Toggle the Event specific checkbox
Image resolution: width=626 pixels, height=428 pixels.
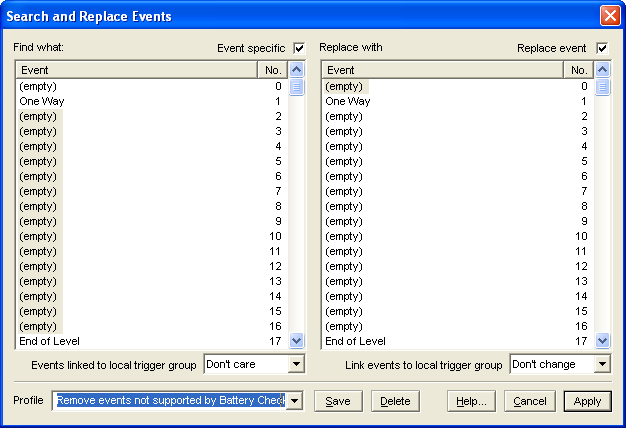(299, 48)
